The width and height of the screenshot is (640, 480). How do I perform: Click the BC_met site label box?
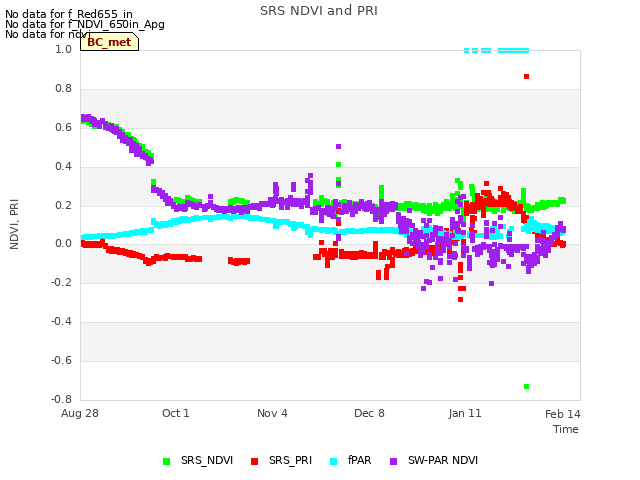[109, 42]
